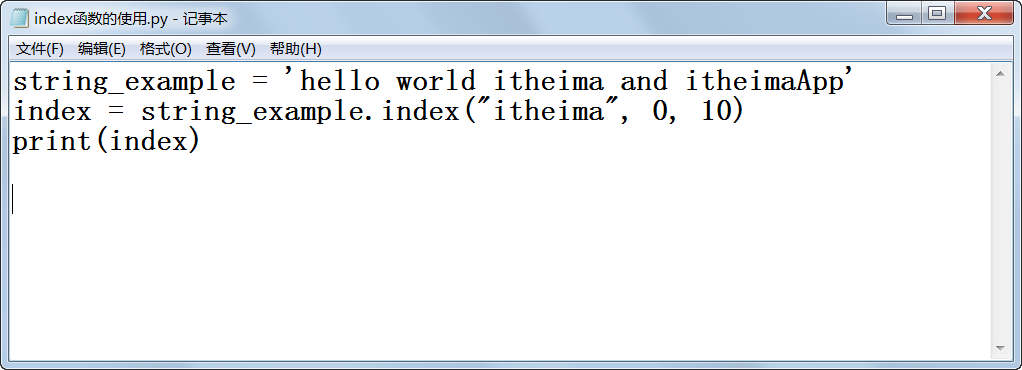Click the word 'hello' in first line
The width and height of the screenshot is (1022, 370).
pos(340,81)
